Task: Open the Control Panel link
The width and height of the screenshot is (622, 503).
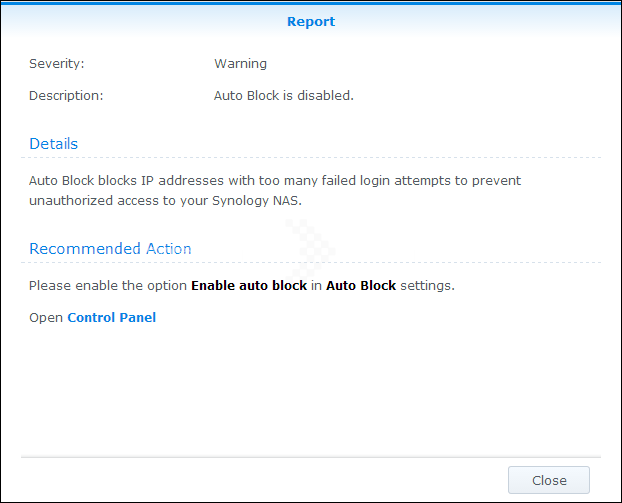Action: pyautogui.click(x=111, y=318)
